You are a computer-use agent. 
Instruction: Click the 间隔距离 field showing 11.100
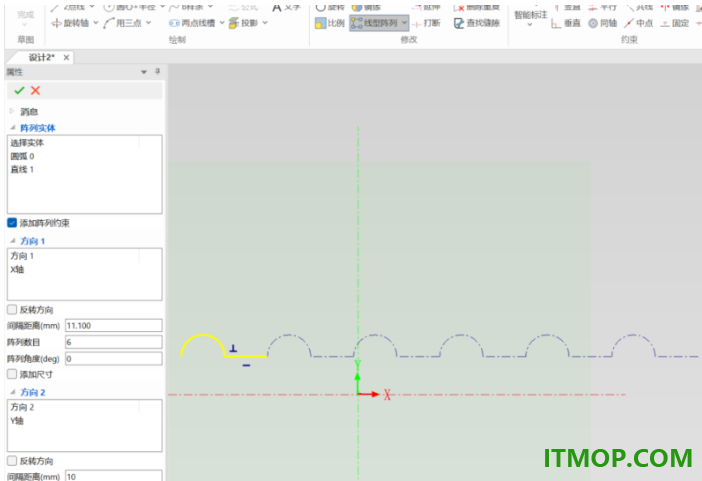[114, 326]
